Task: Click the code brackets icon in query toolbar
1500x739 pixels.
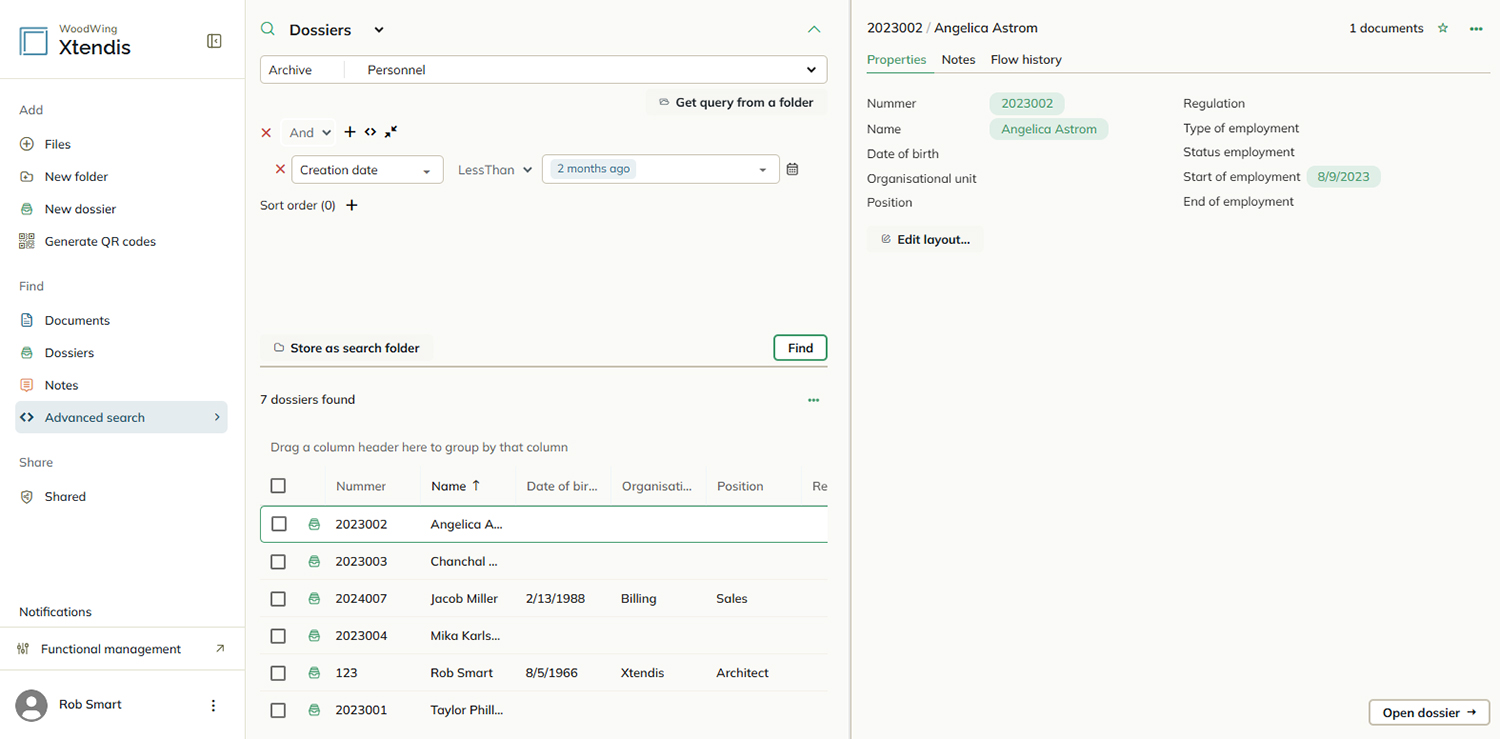Action: click(370, 132)
